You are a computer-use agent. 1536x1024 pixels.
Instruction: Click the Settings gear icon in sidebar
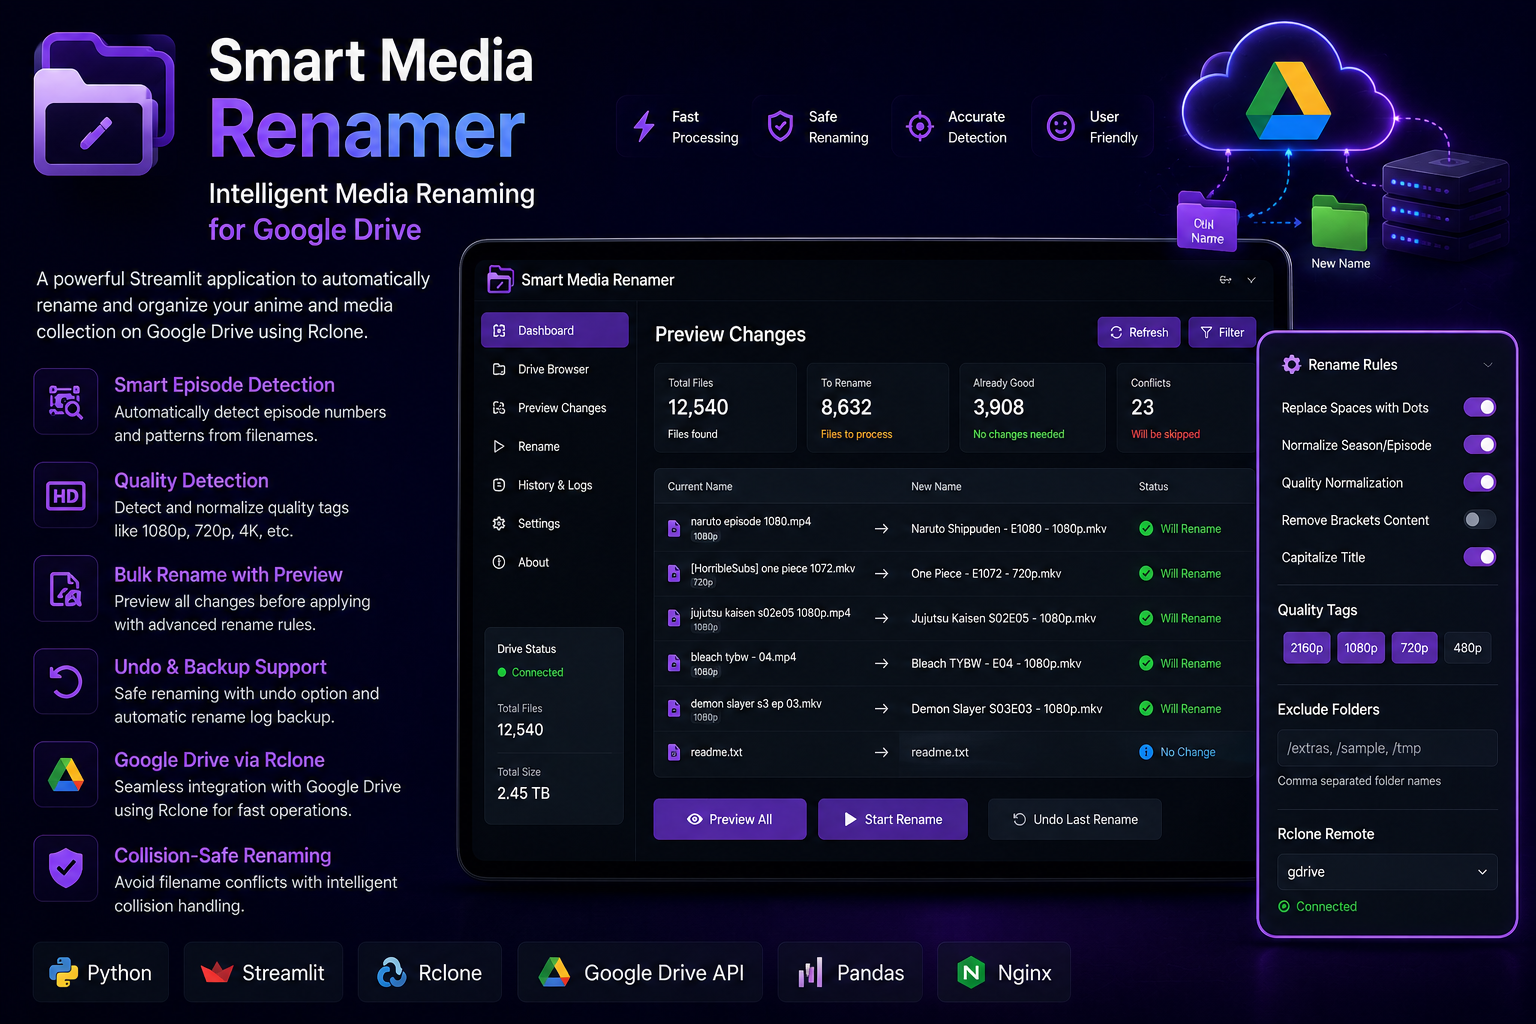coord(499,523)
